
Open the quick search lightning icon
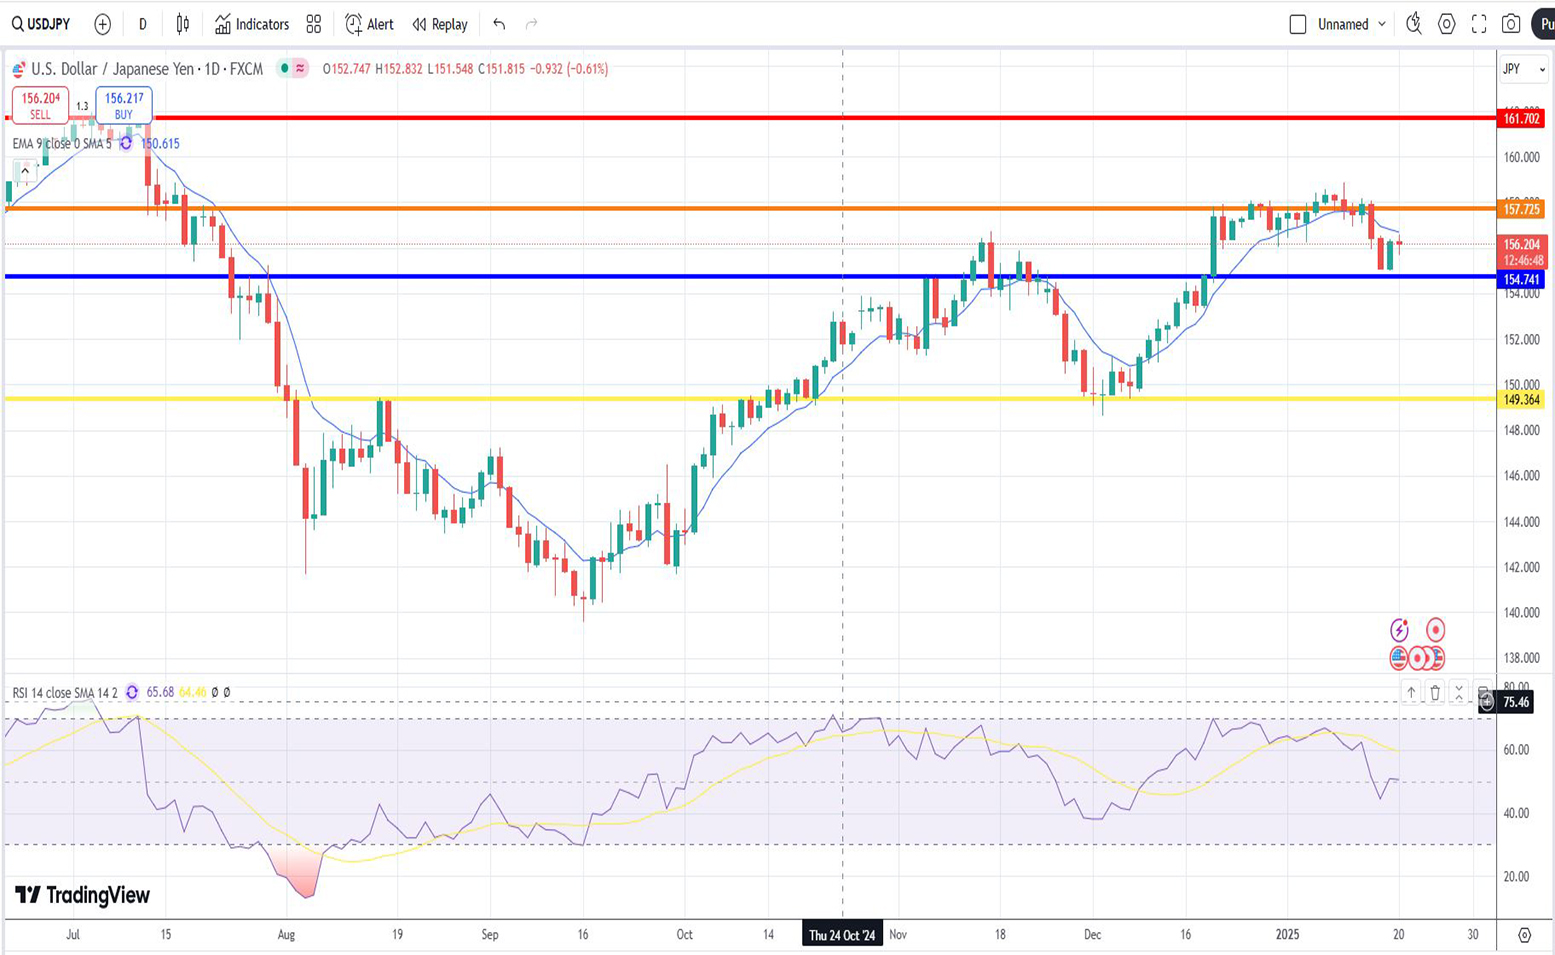click(x=1413, y=24)
